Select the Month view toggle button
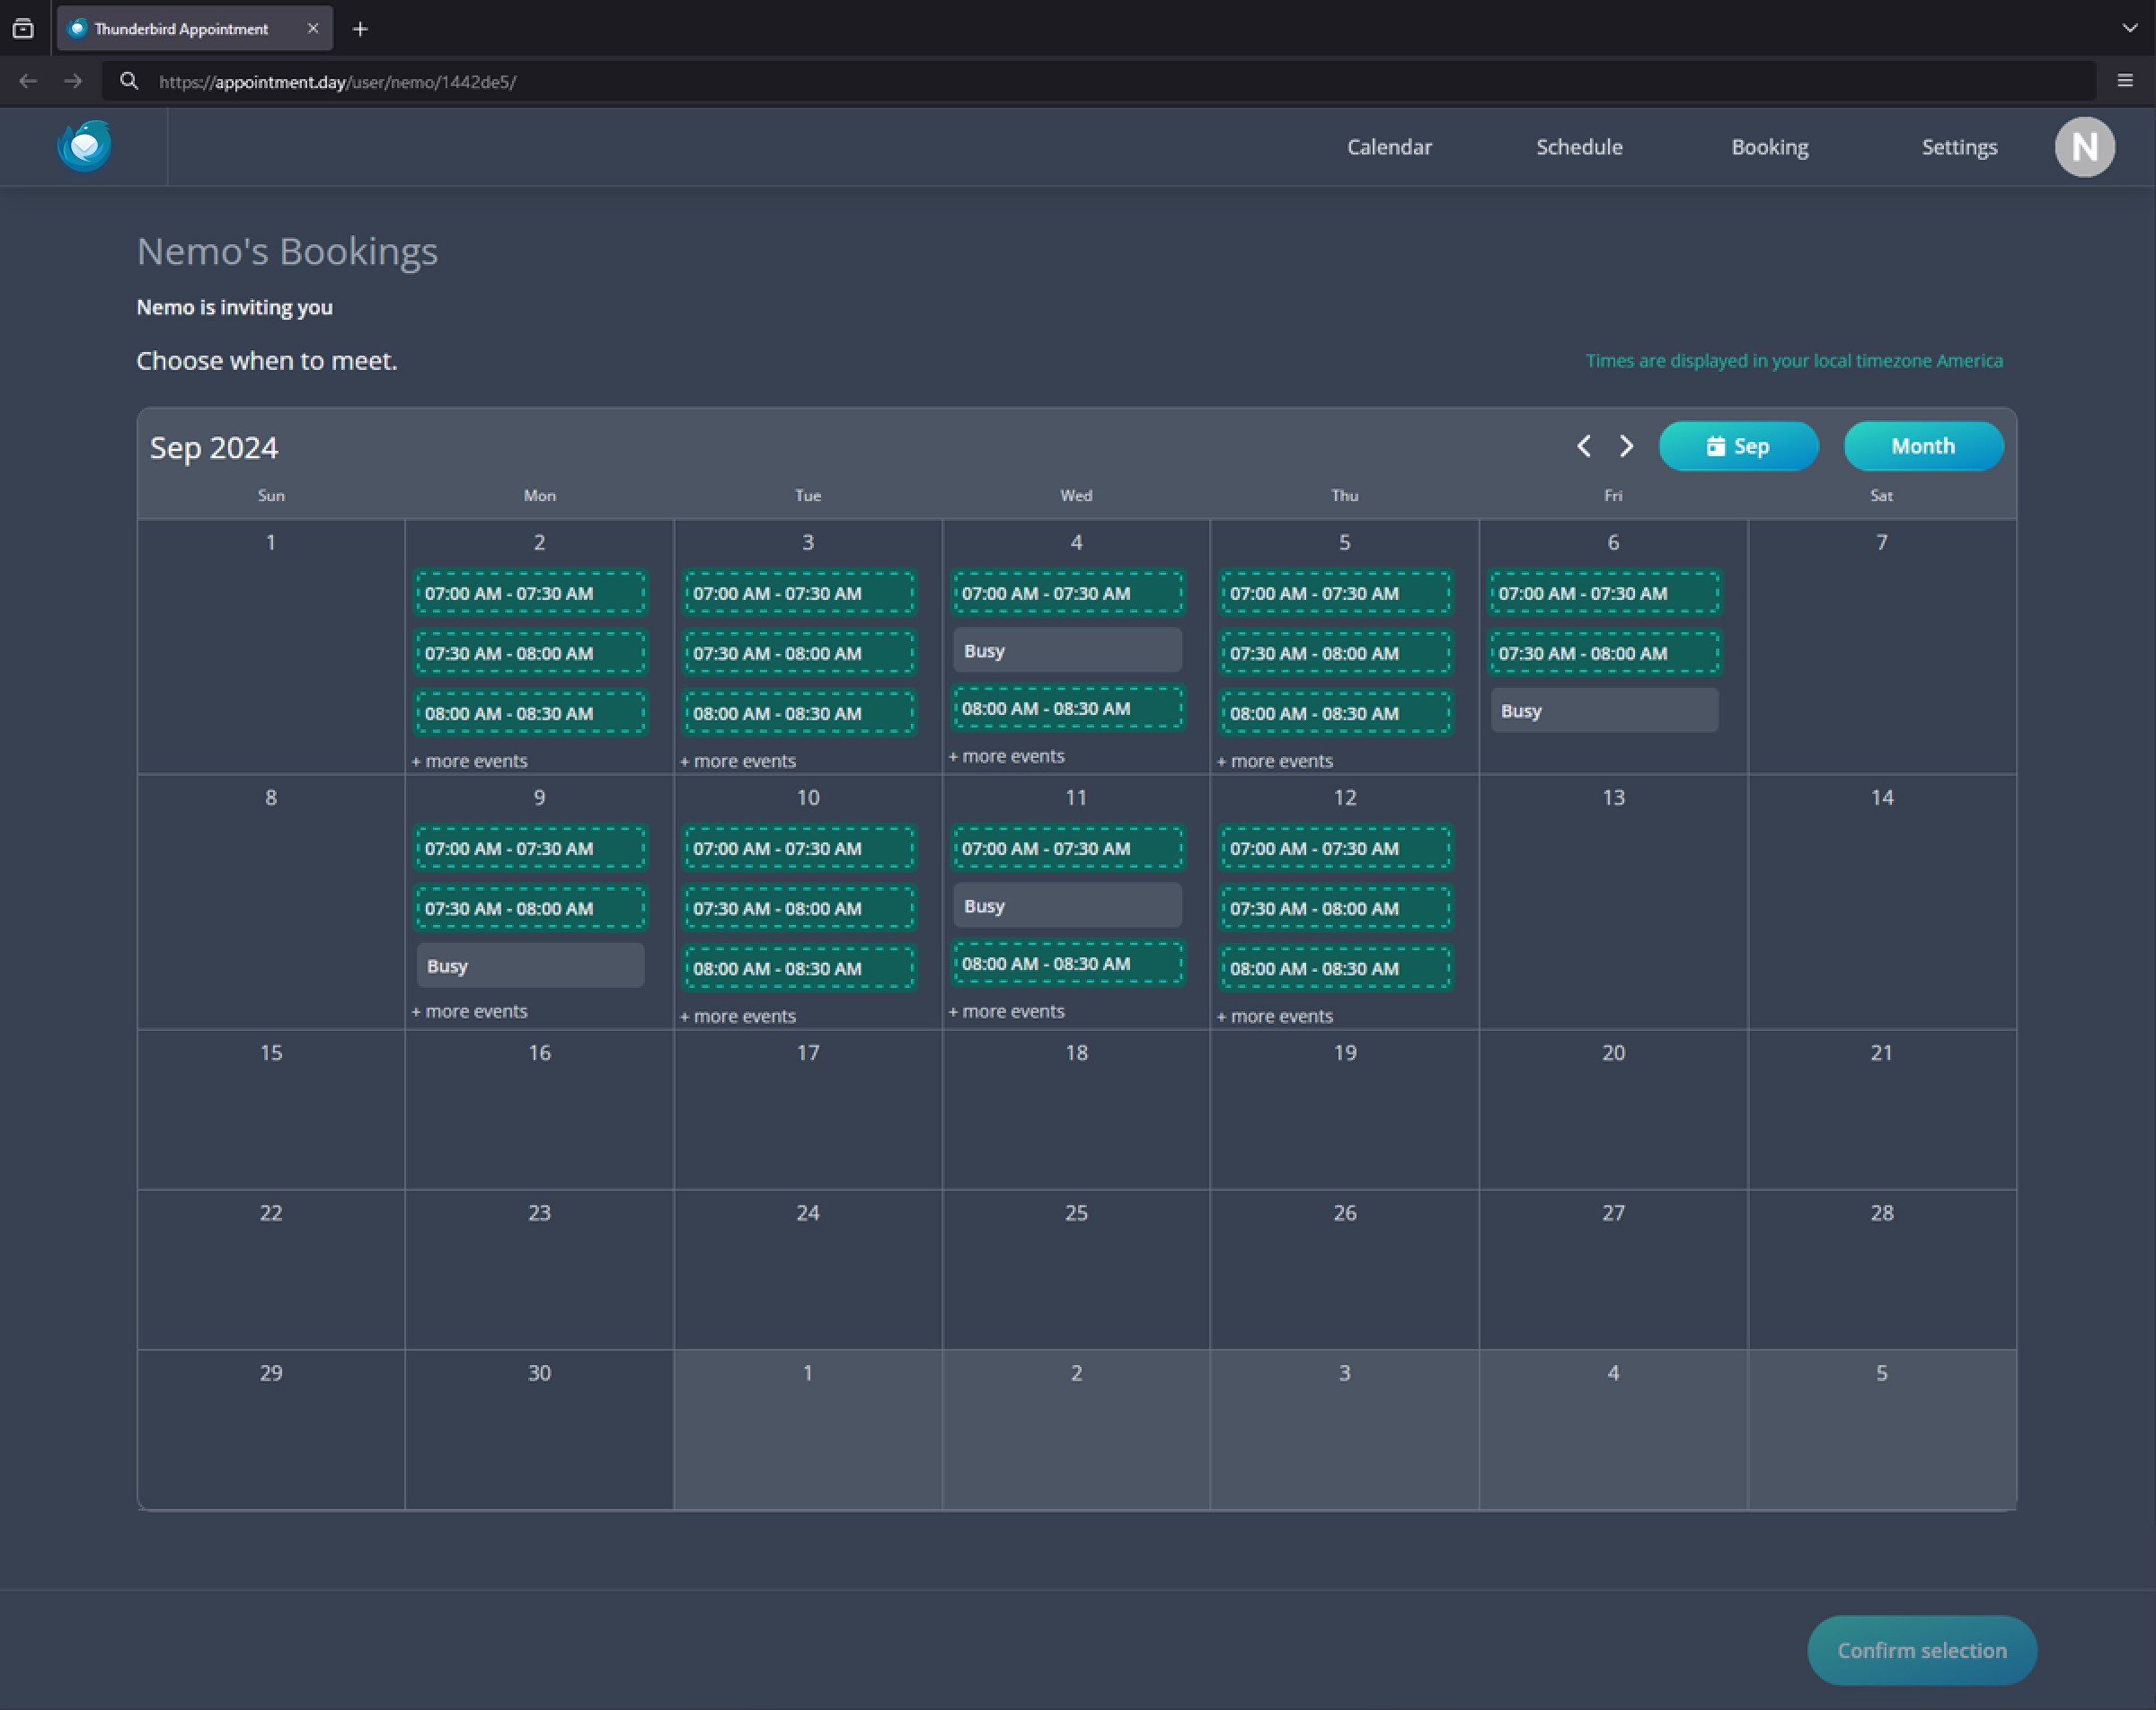This screenshot has height=1710, width=2156. (1922, 446)
